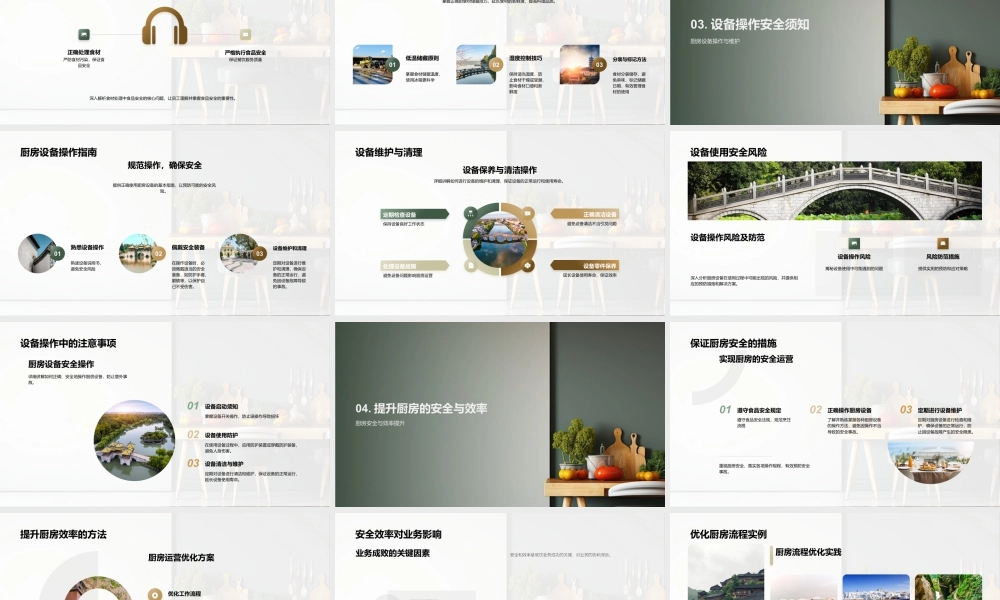Click the 02 badge beside 佩戴安全装备
The image size is (1000, 600).
click(158, 254)
